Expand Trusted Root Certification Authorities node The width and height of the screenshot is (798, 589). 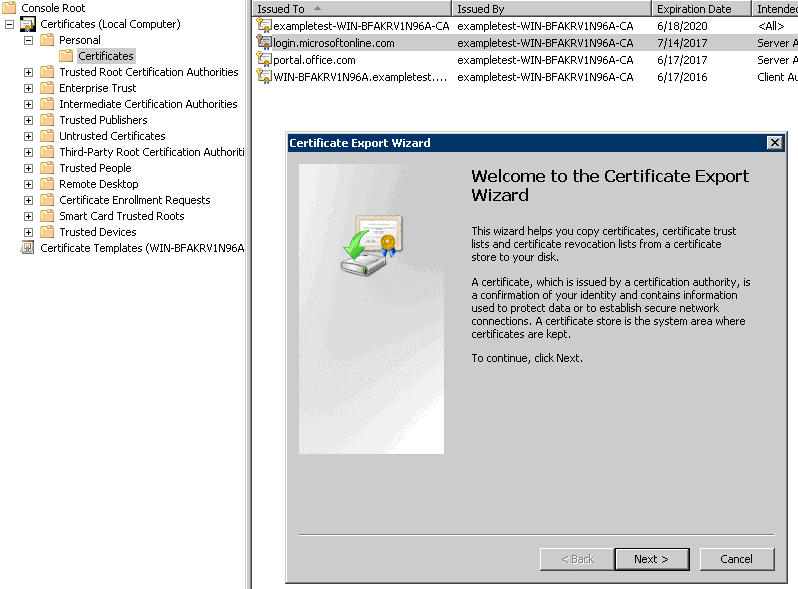coord(28,72)
